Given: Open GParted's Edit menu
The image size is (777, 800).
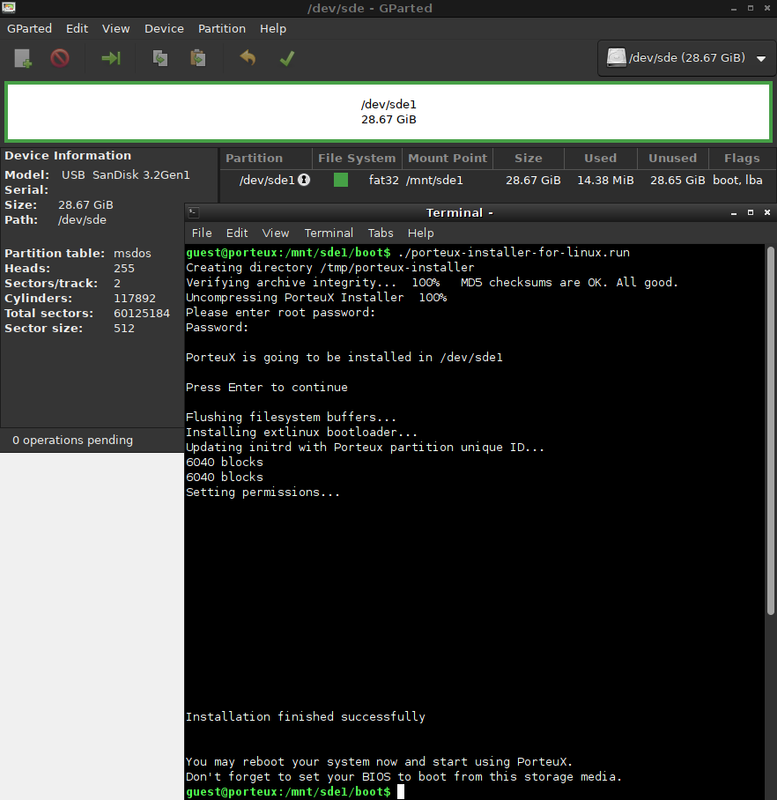Looking at the screenshot, I should [77, 29].
